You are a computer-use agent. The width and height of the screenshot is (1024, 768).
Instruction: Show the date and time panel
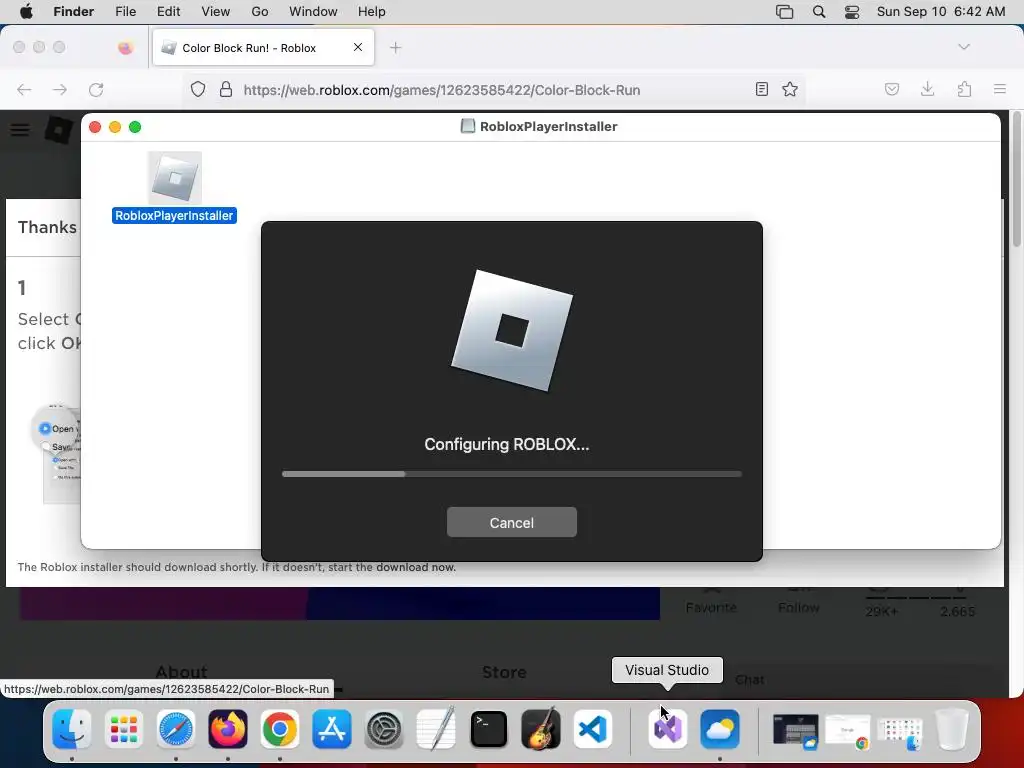click(940, 12)
